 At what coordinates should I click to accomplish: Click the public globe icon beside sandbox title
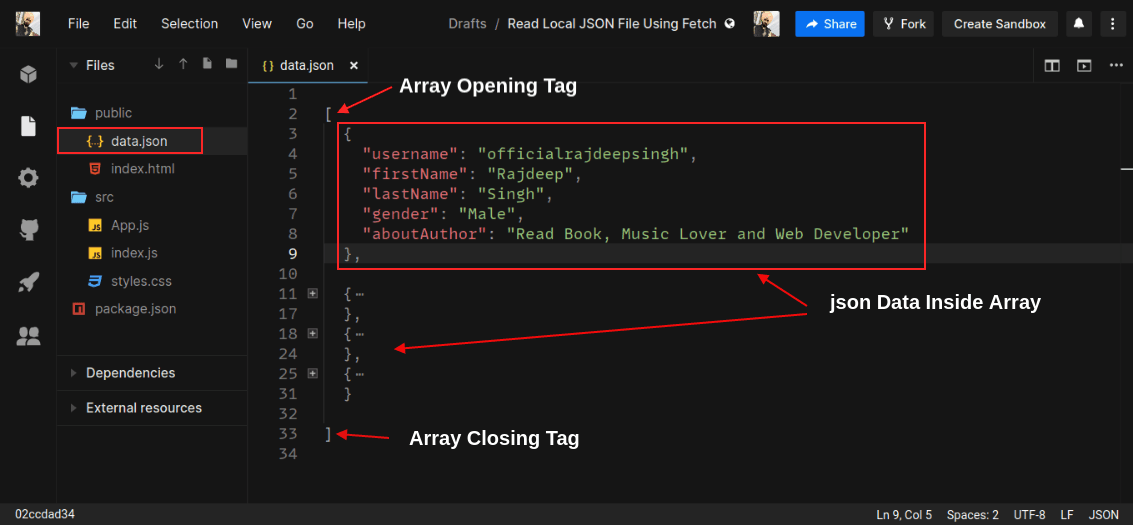click(730, 24)
